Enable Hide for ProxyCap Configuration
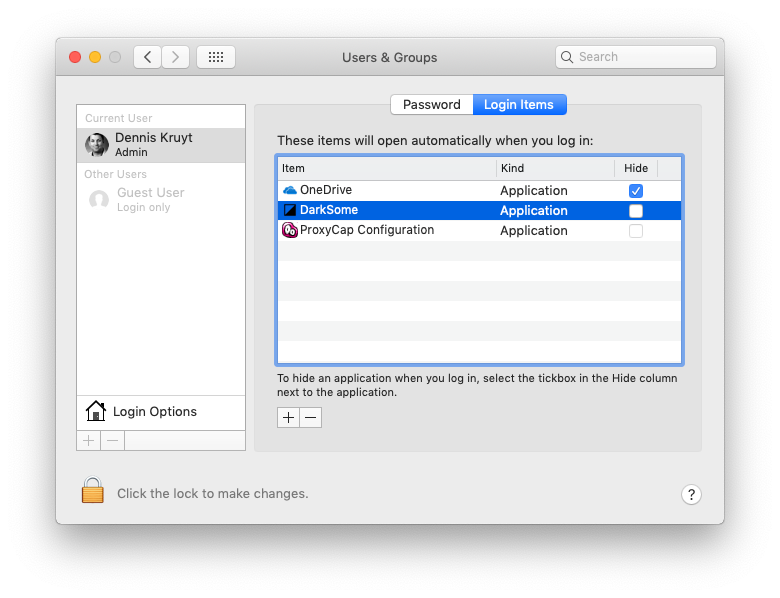The image size is (780, 598). pos(636,231)
